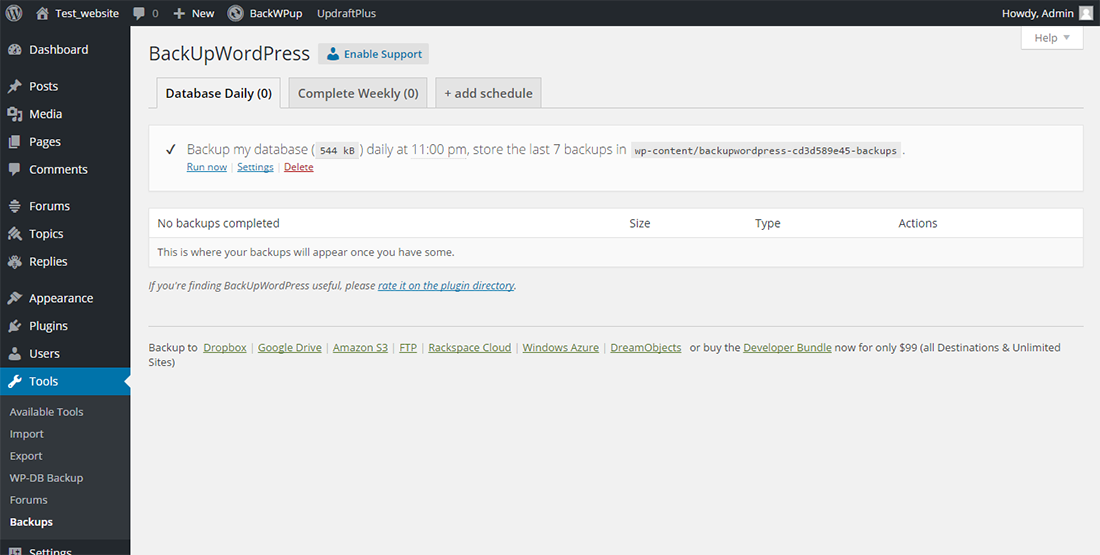
Task: Open the + add schedule tab
Action: 488,93
